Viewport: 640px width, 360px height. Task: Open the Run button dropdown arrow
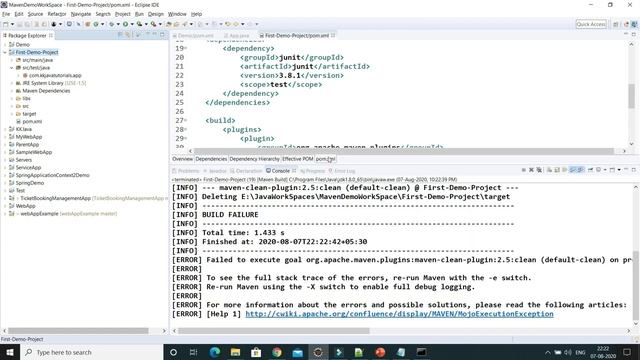(x=132, y=24)
